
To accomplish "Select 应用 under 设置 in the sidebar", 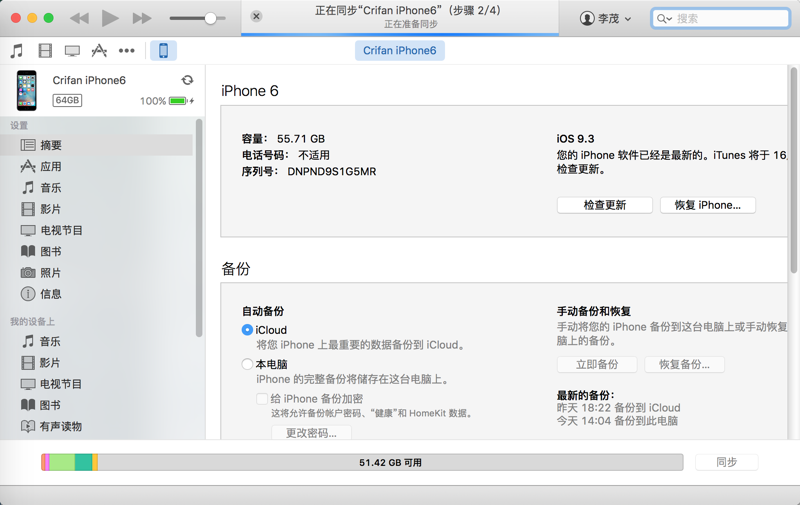I will coord(96,166).
